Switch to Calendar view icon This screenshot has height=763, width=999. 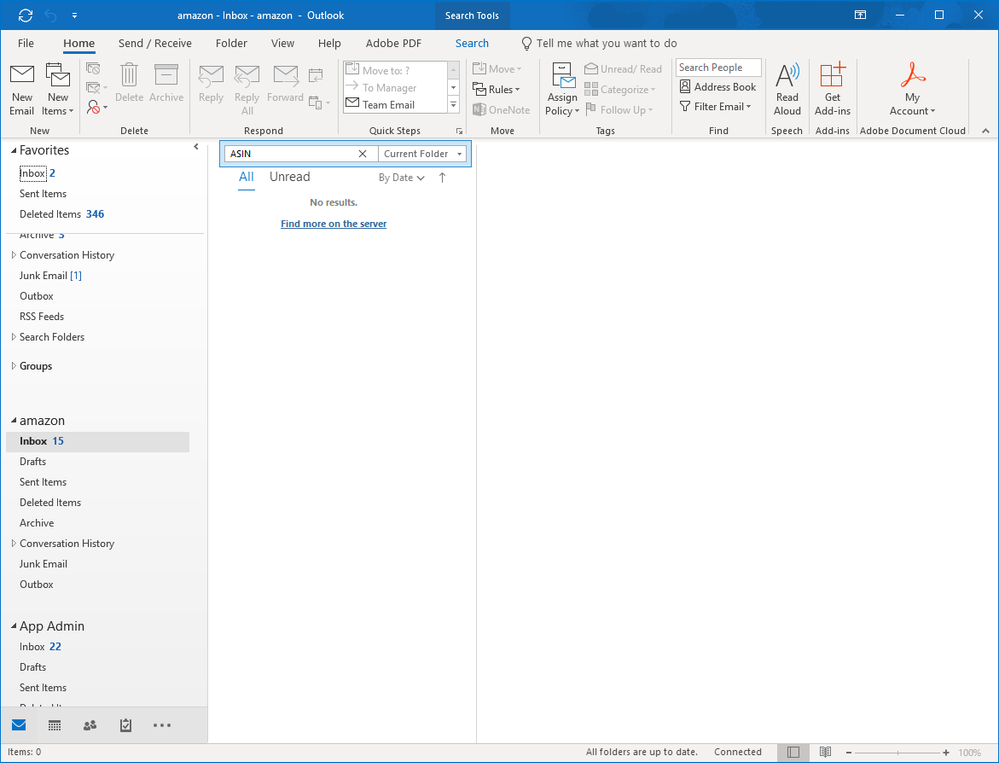55,725
